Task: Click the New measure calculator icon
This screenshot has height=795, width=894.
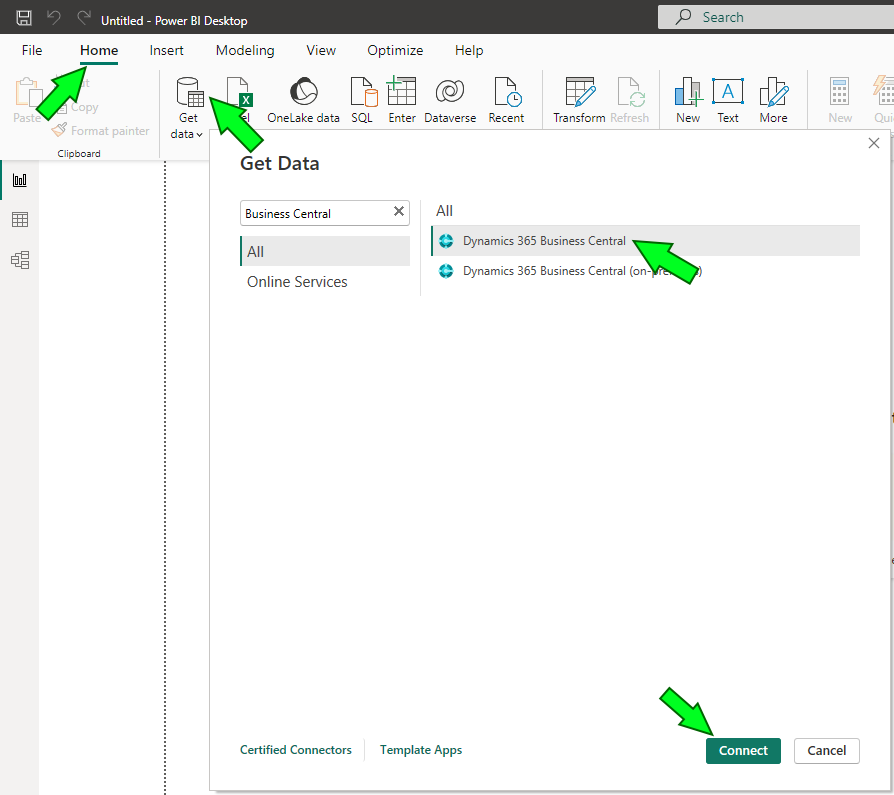Action: click(x=839, y=92)
